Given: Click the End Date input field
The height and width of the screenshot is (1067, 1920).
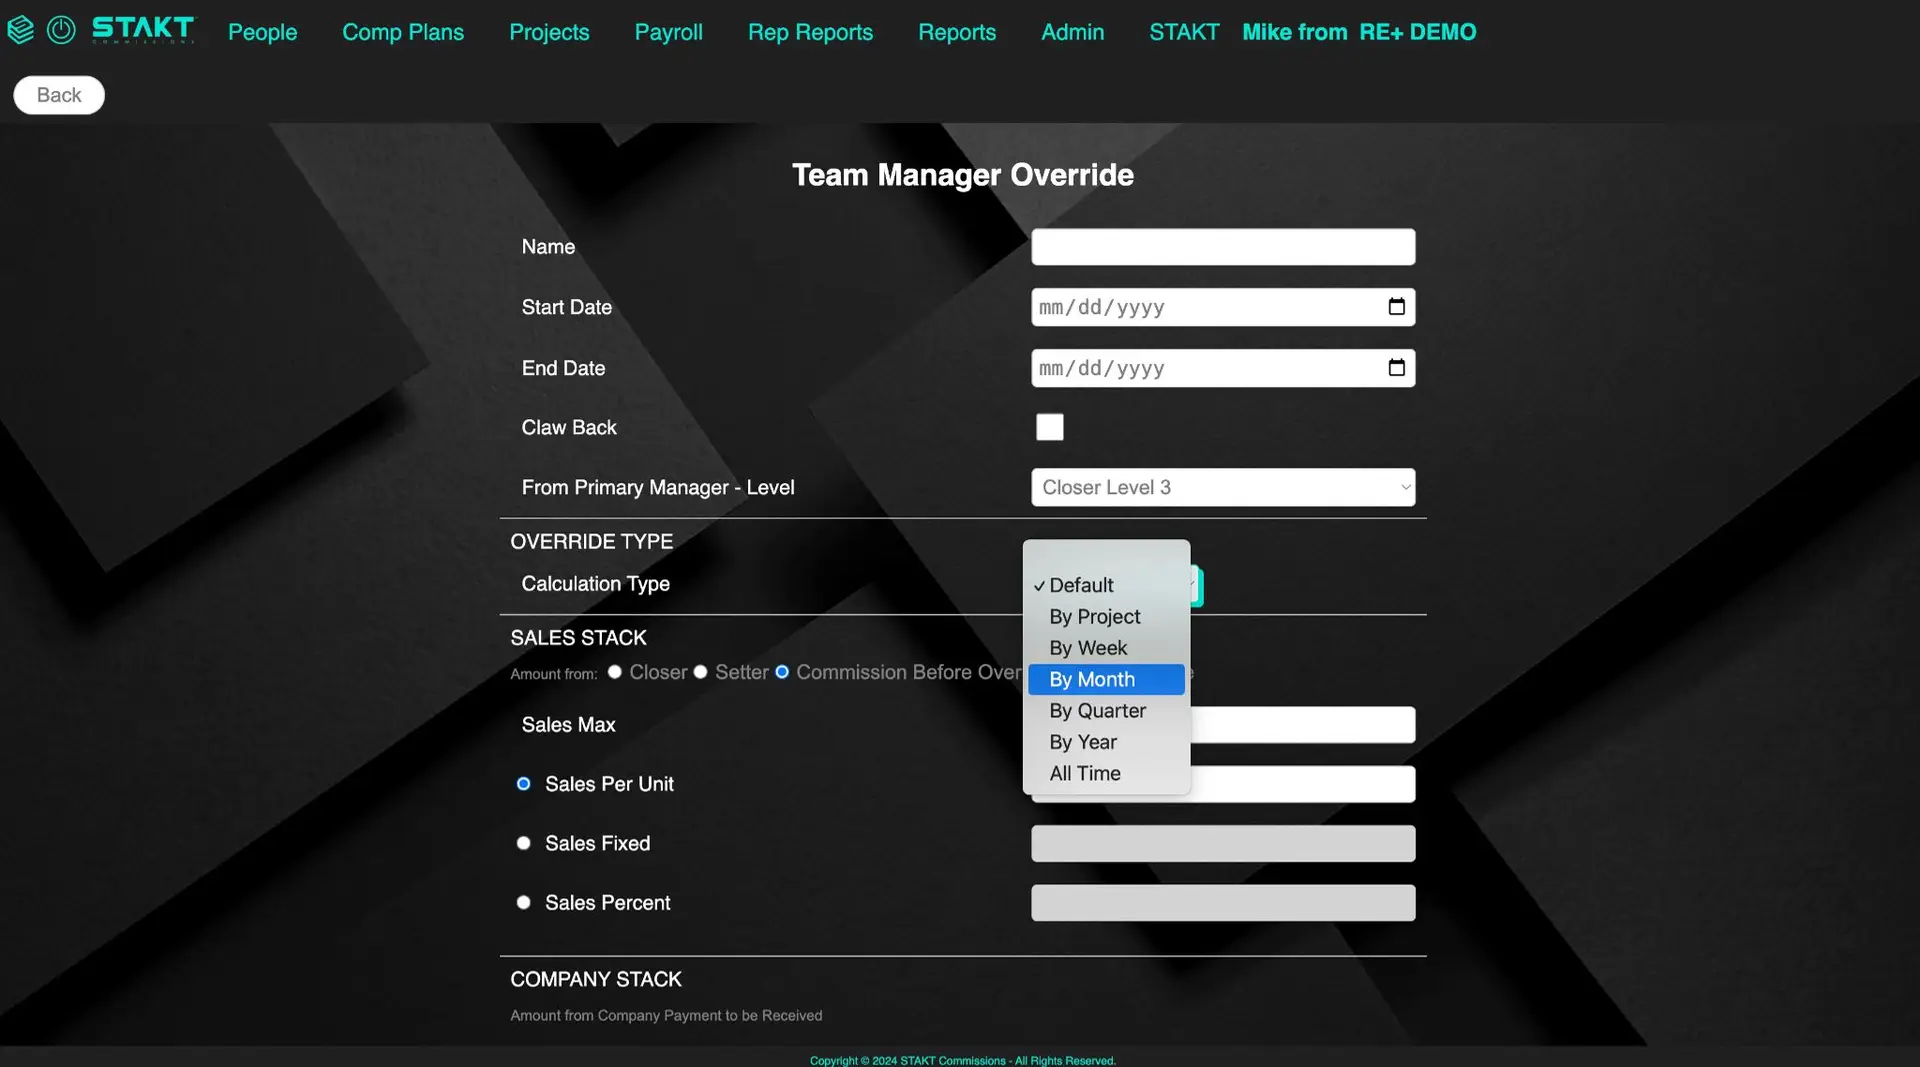Looking at the screenshot, I should point(1223,368).
